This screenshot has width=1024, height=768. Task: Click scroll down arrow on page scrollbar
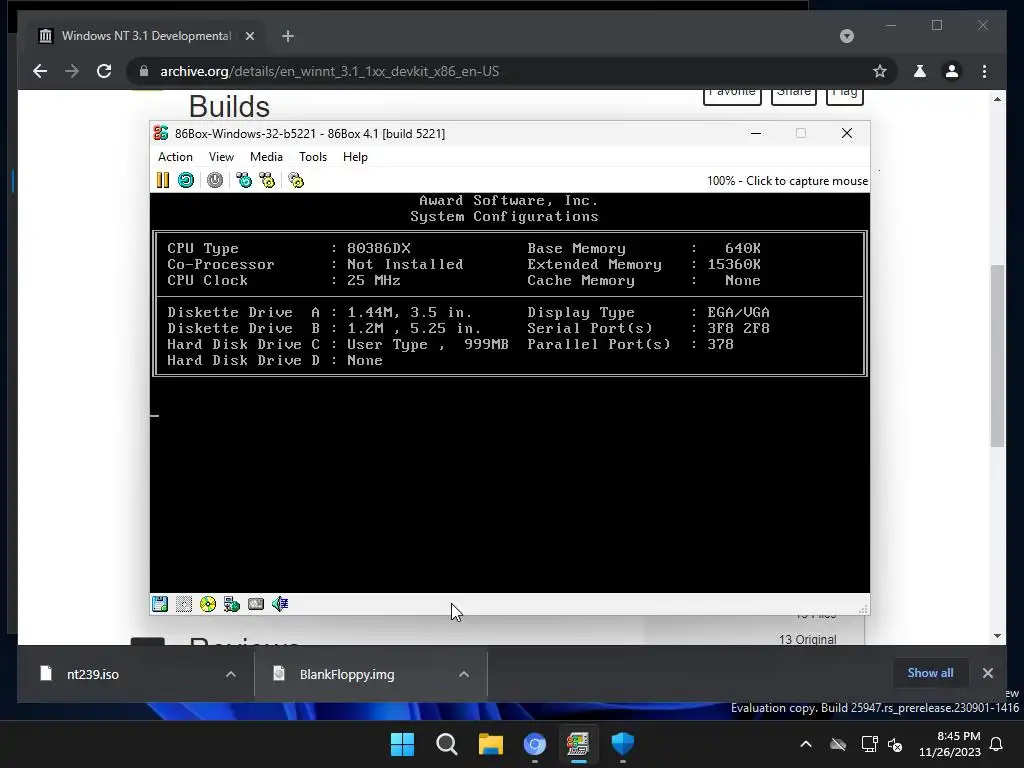click(997, 635)
